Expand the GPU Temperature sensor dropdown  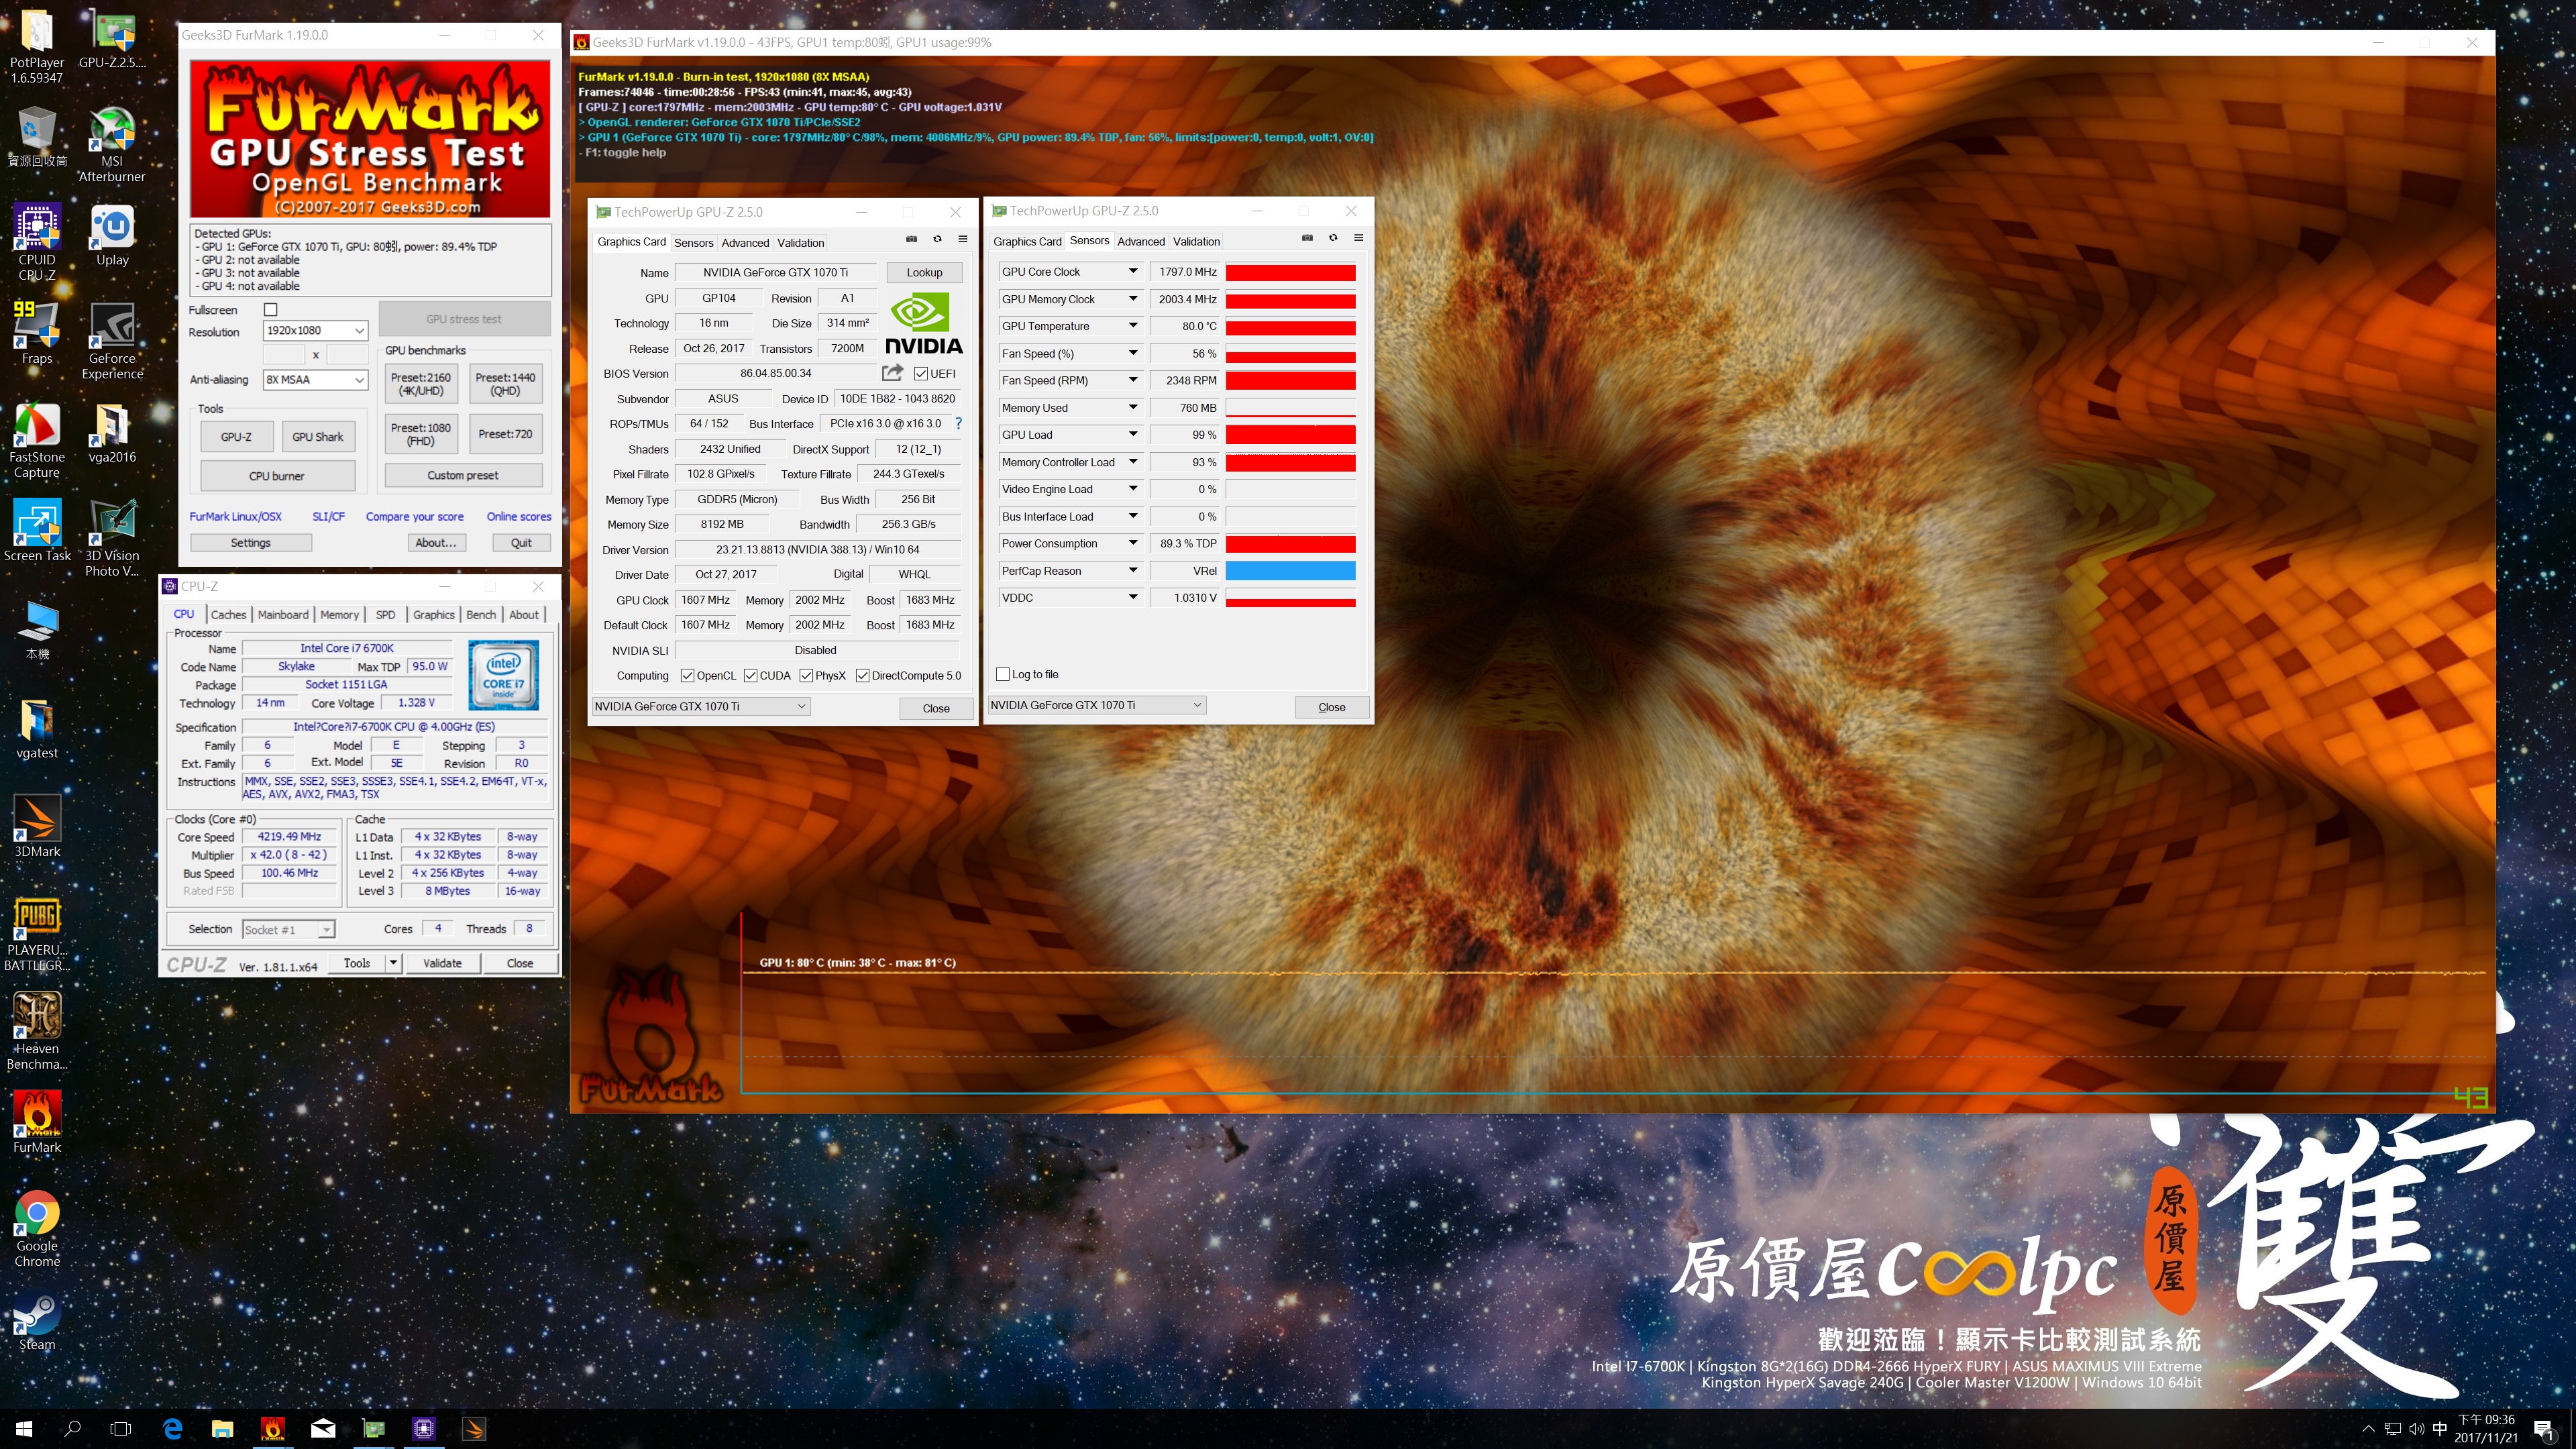pyautogui.click(x=1133, y=326)
